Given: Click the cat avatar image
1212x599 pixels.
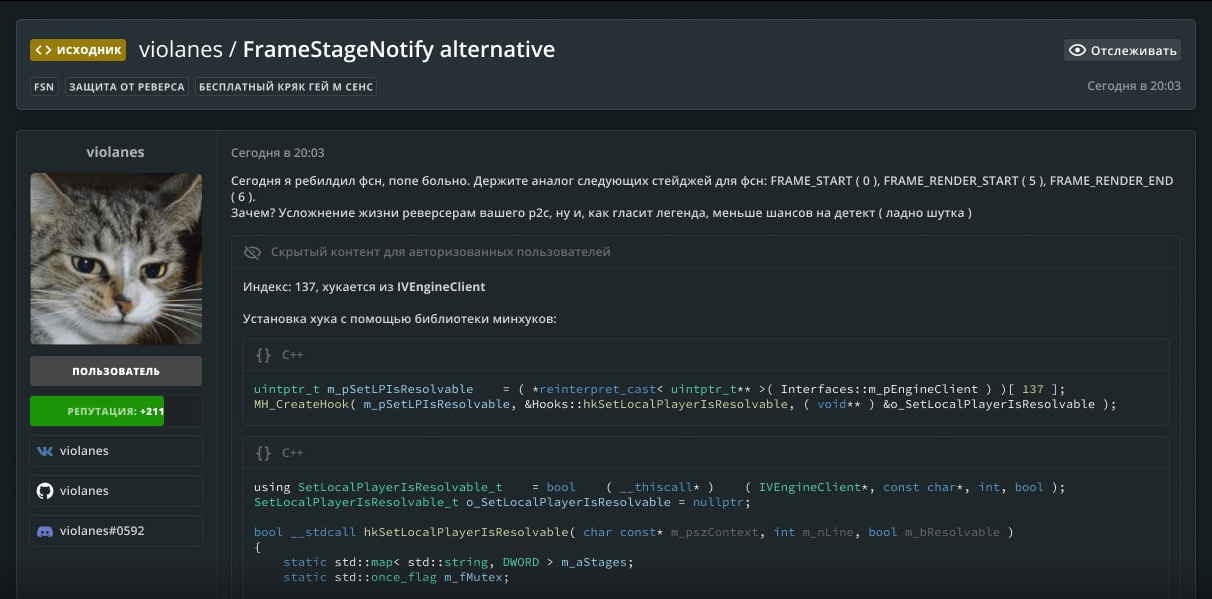Looking at the screenshot, I should point(116,258).
